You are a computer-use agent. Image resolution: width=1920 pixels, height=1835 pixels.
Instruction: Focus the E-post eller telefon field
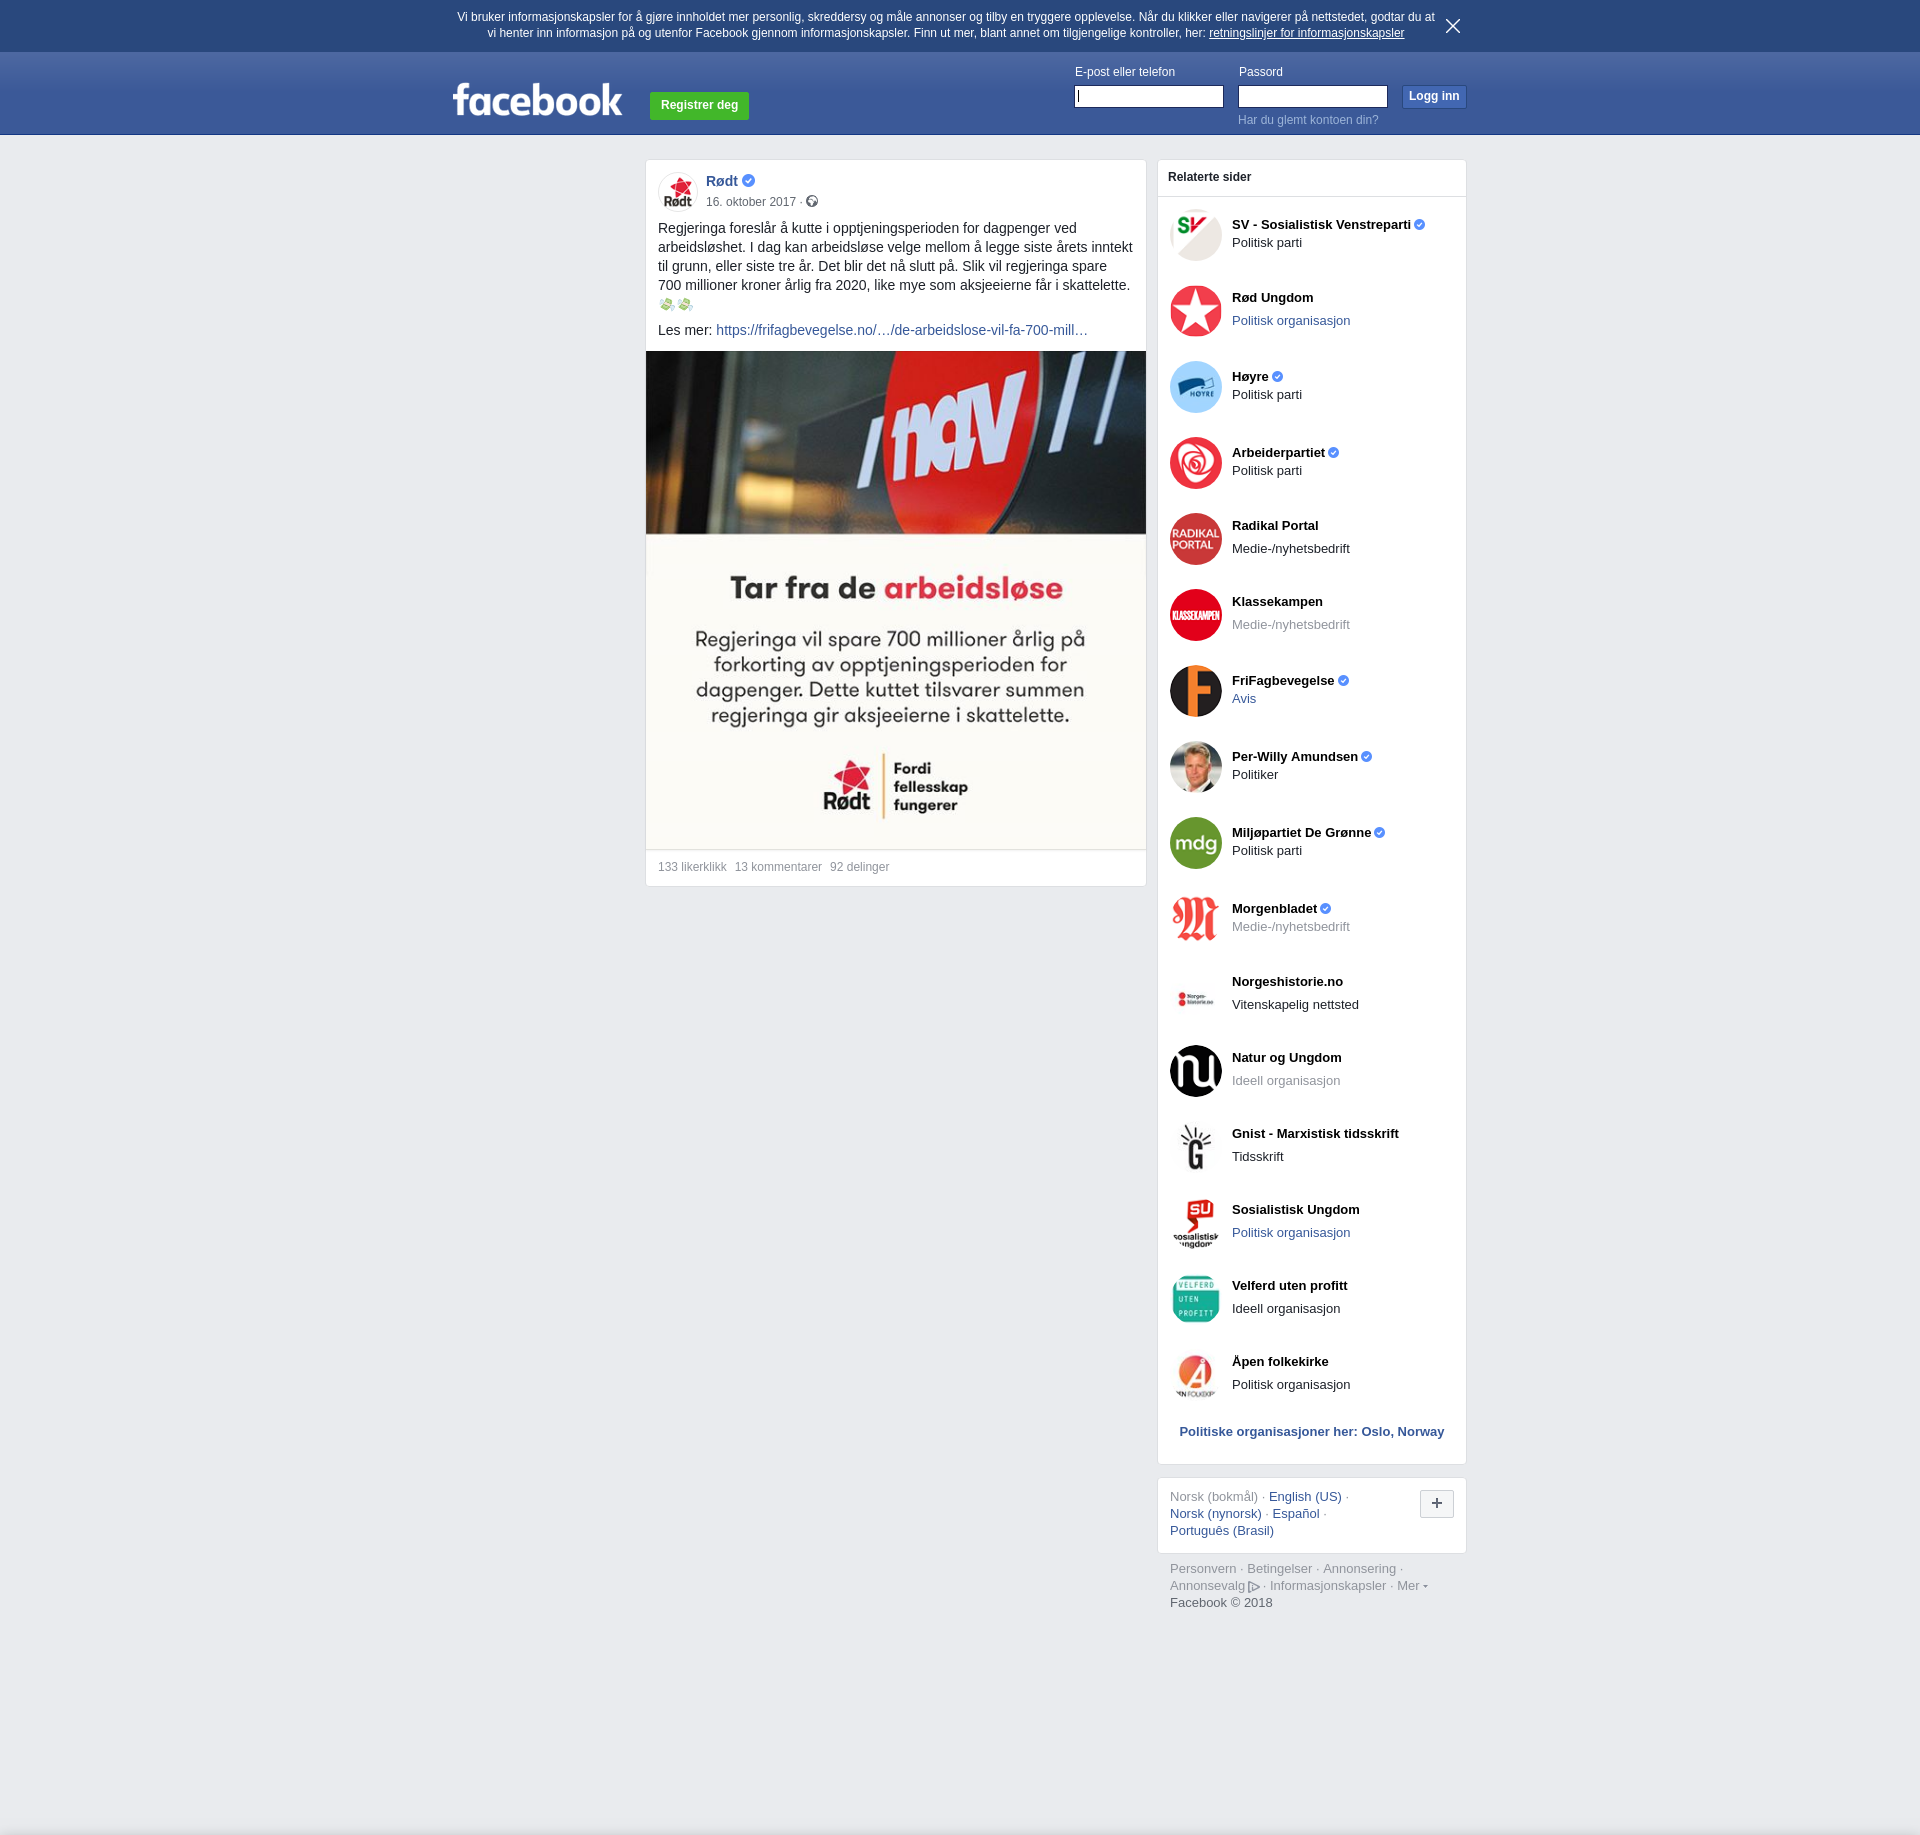pyautogui.click(x=1149, y=97)
